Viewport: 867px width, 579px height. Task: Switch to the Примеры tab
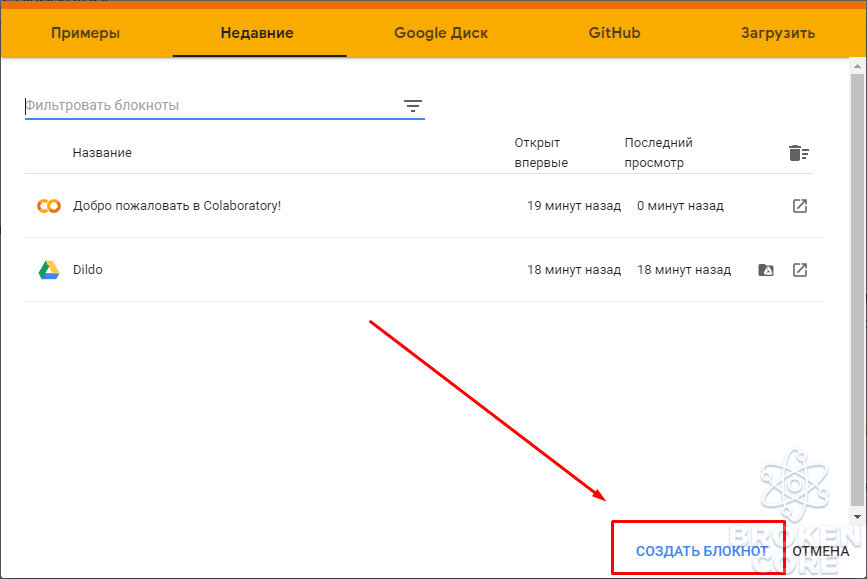(x=86, y=33)
